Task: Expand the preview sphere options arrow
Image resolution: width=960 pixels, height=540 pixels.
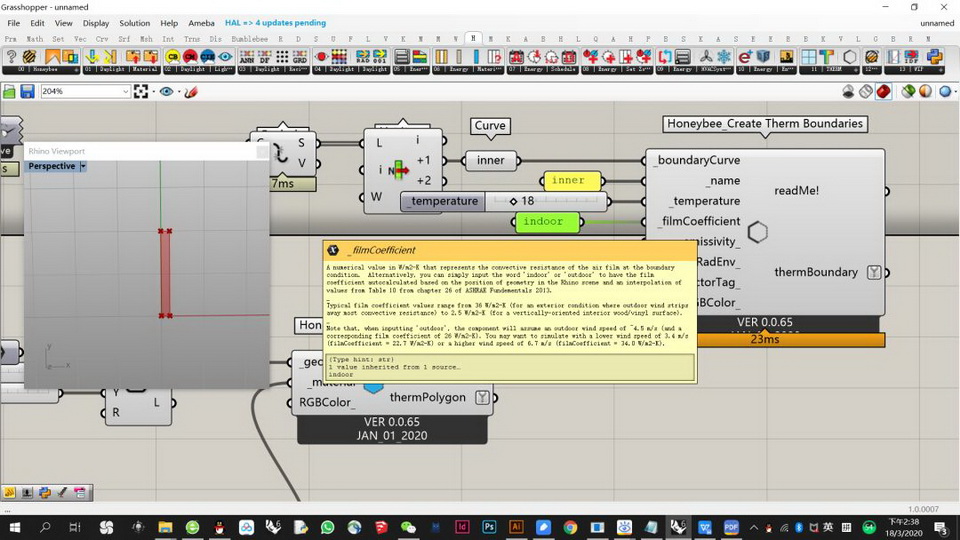Action: click(x=955, y=91)
